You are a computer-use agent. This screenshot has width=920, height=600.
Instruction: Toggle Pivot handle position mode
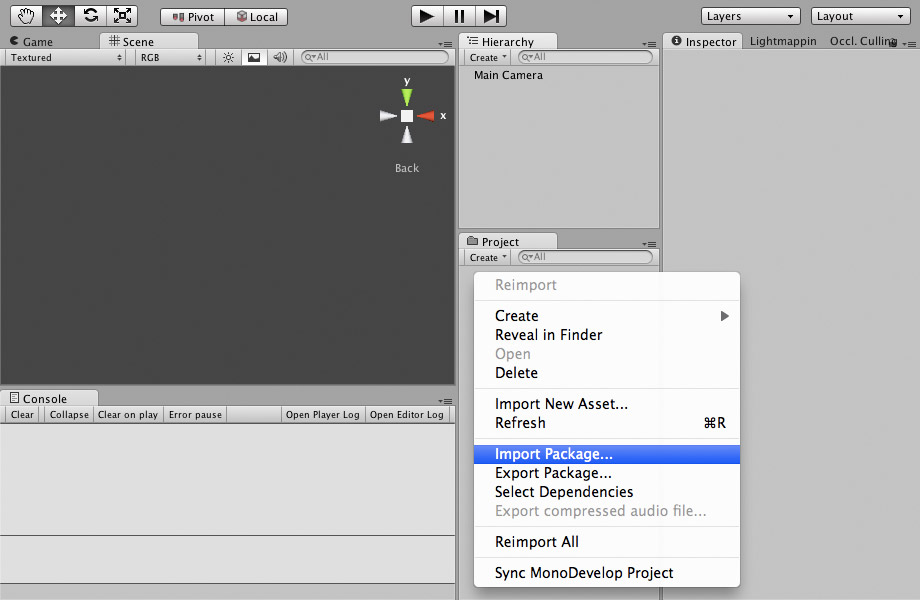click(x=192, y=17)
